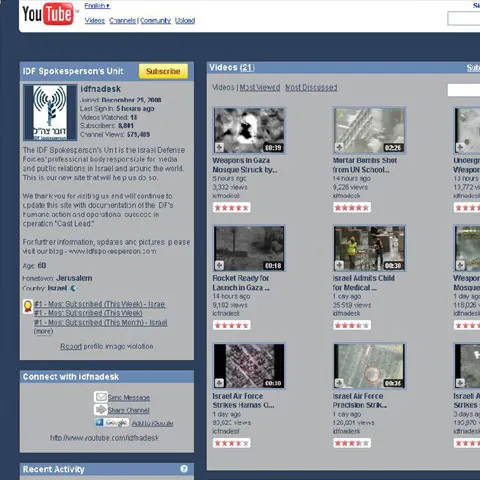Open the Community navigation link
480x480 pixels.
tap(155, 21)
